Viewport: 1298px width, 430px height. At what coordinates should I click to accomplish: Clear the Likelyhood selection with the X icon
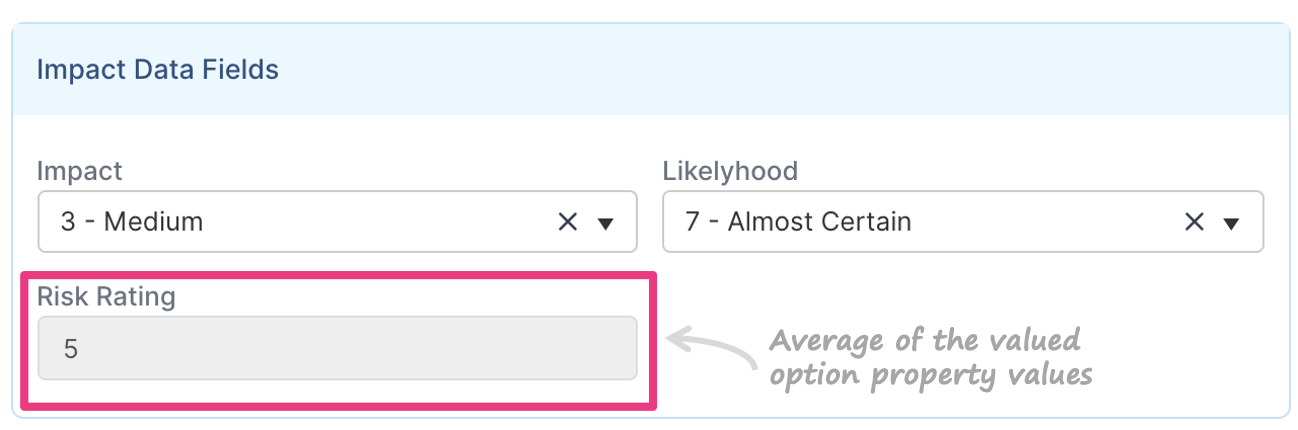pos(1193,222)
